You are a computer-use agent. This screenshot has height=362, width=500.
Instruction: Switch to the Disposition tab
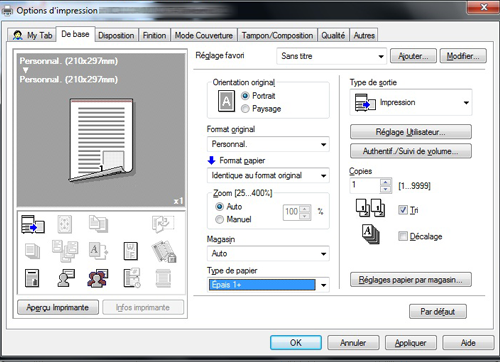point(116,35)
